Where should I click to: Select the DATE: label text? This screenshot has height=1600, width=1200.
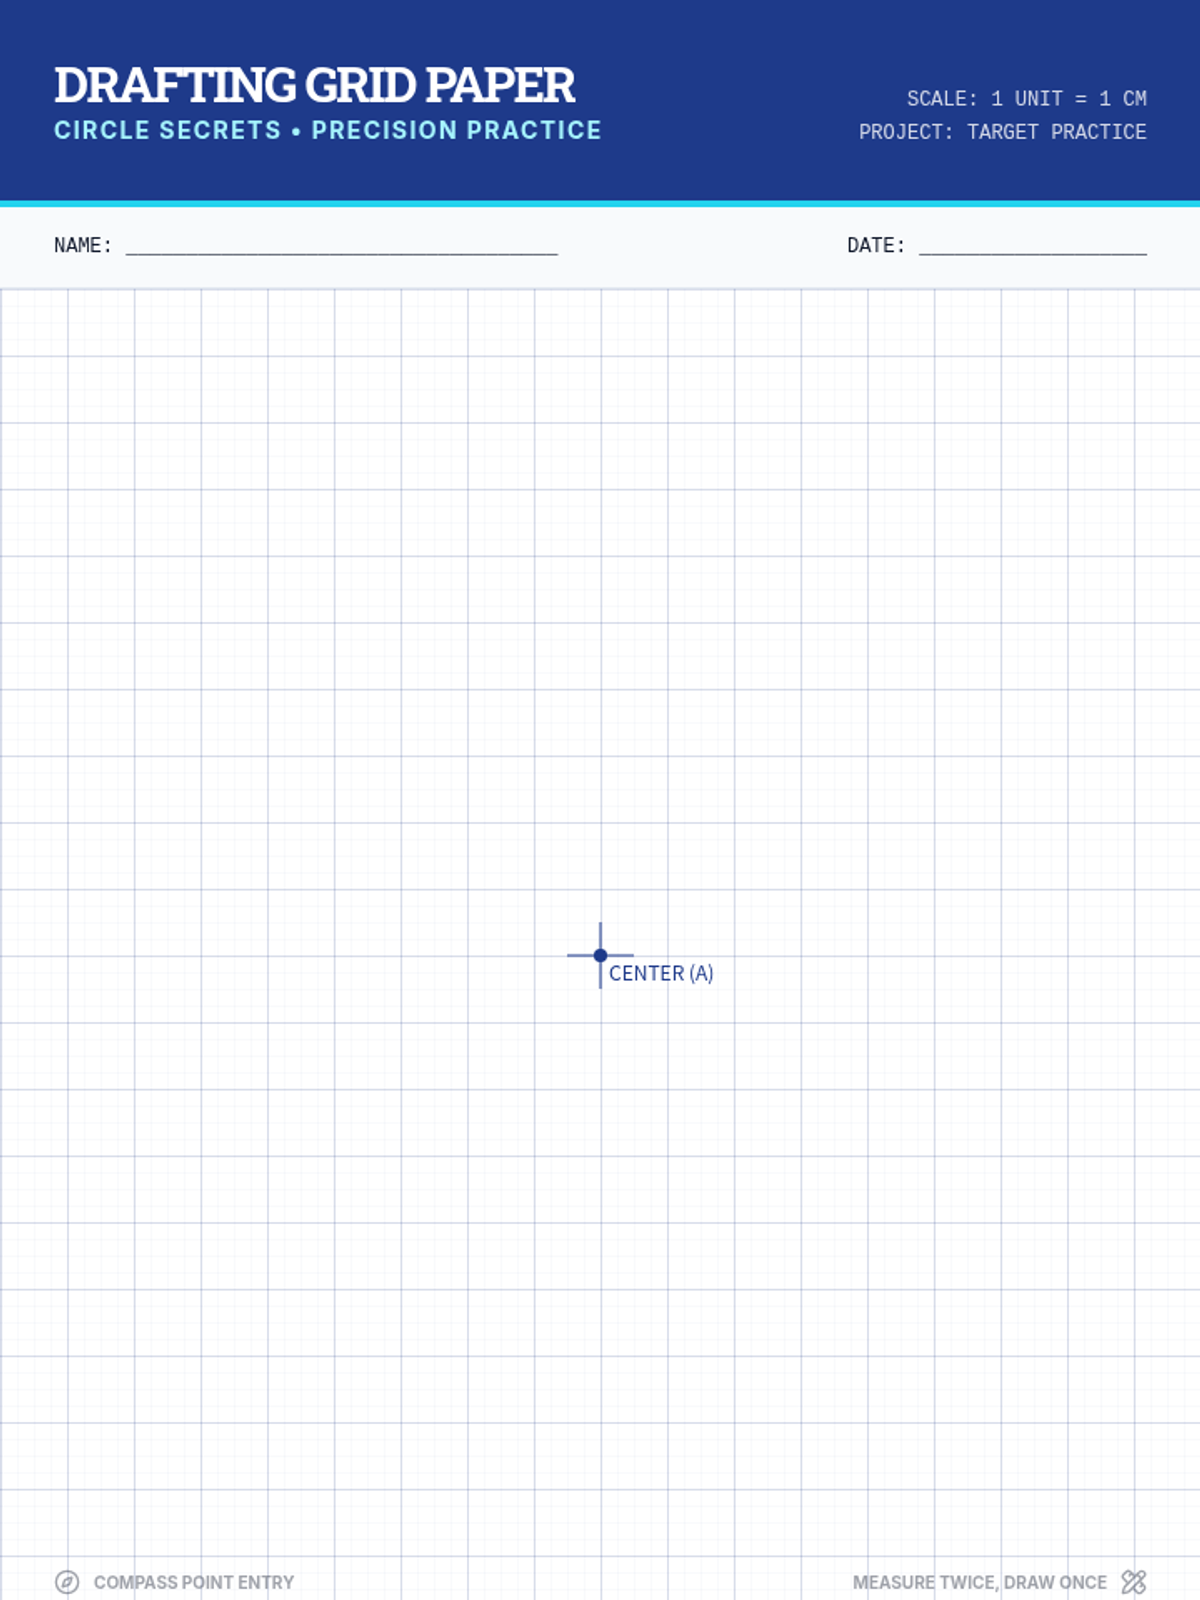876,246
